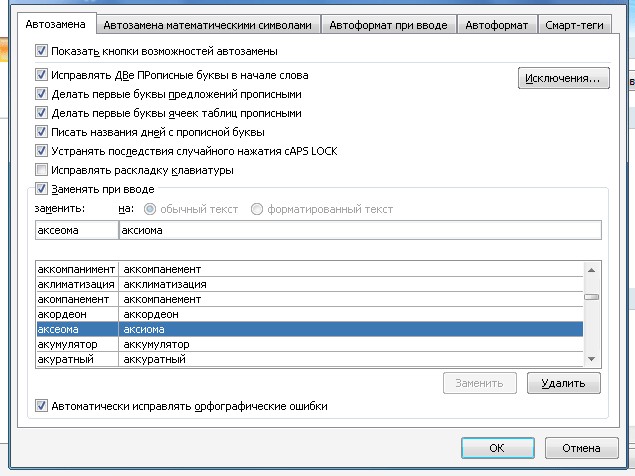Click the list scrollbar up arrow
The width and height of the screenshot is (635, 476).
tap(592, 270)
